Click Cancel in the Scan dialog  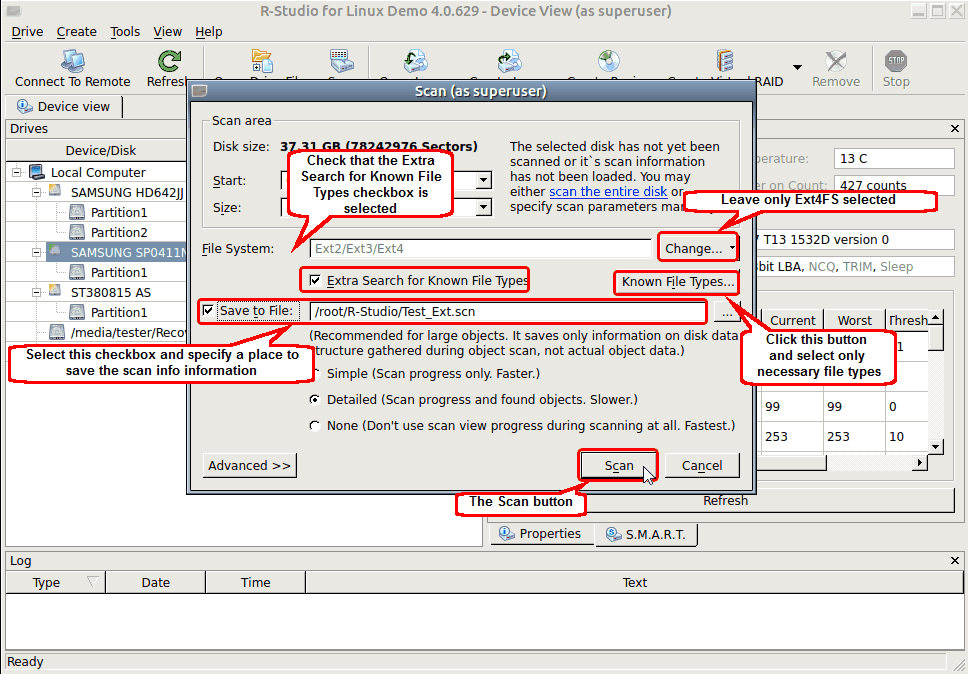point(702,465)
